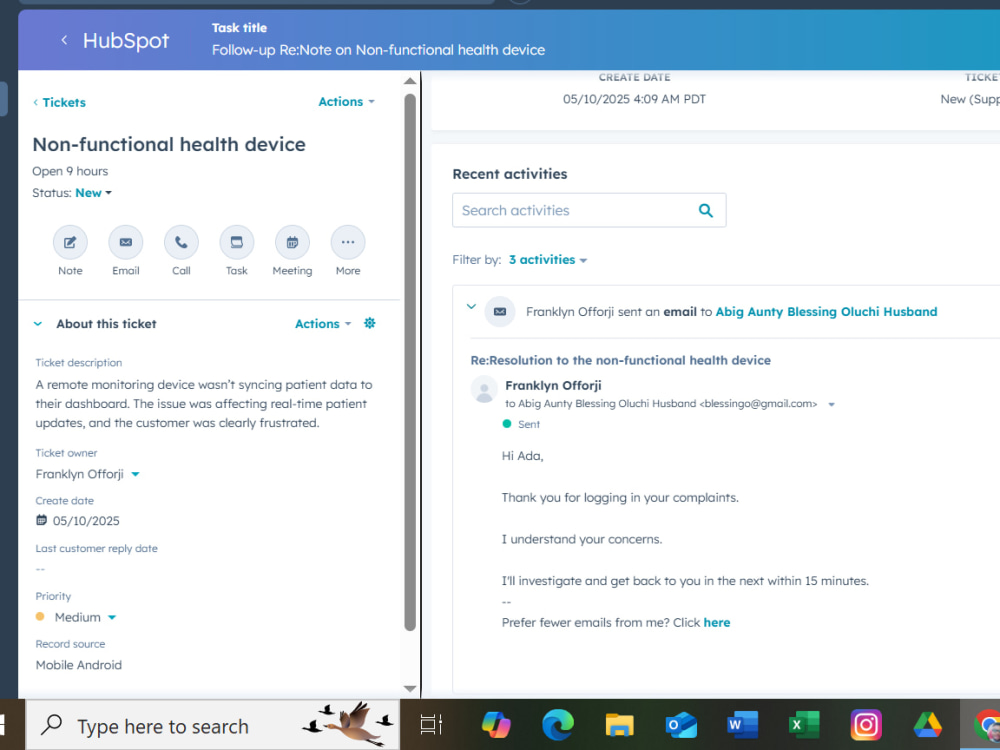Screen dimensions: 1000x750
Task: Collapse the sent email activity chevron
Action: 471,307
